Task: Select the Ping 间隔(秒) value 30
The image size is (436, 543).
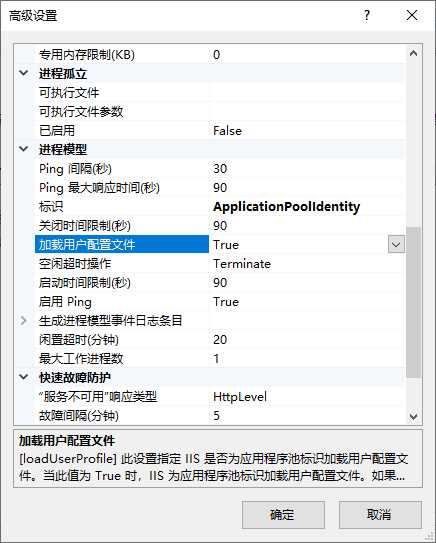Action: pos(220,169)
